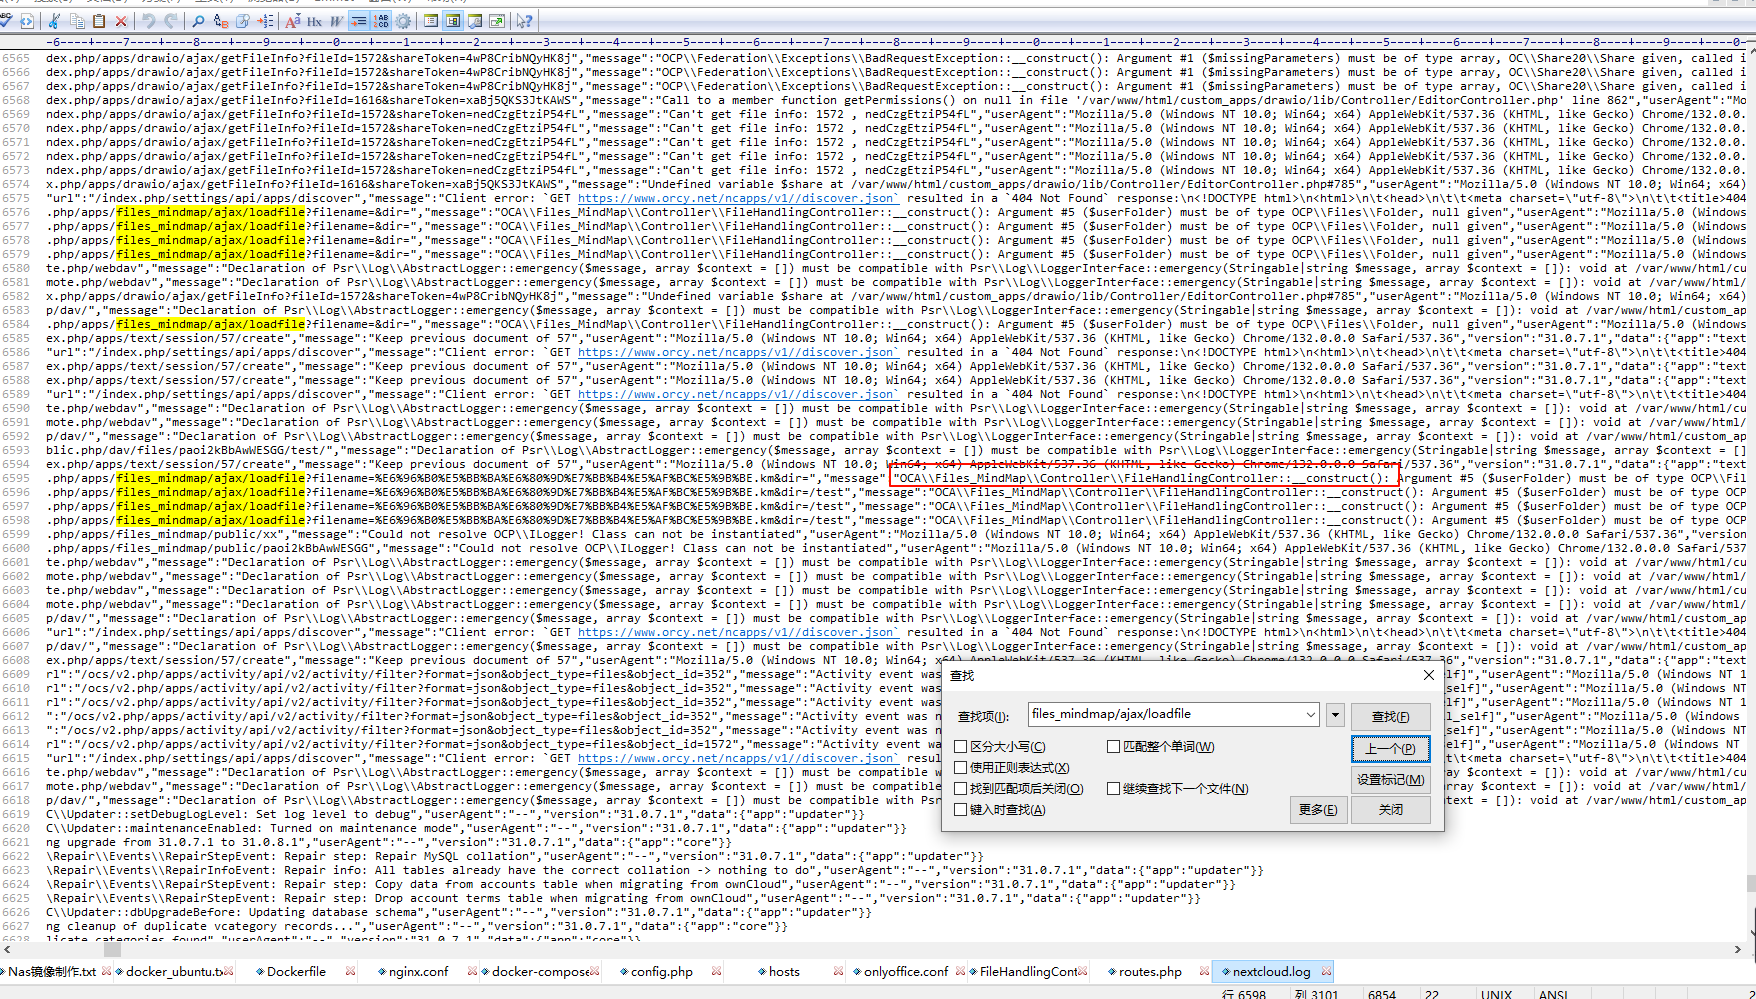
Task: Click the horizontal scrollbar left arrow
Action: pos(7,949)
